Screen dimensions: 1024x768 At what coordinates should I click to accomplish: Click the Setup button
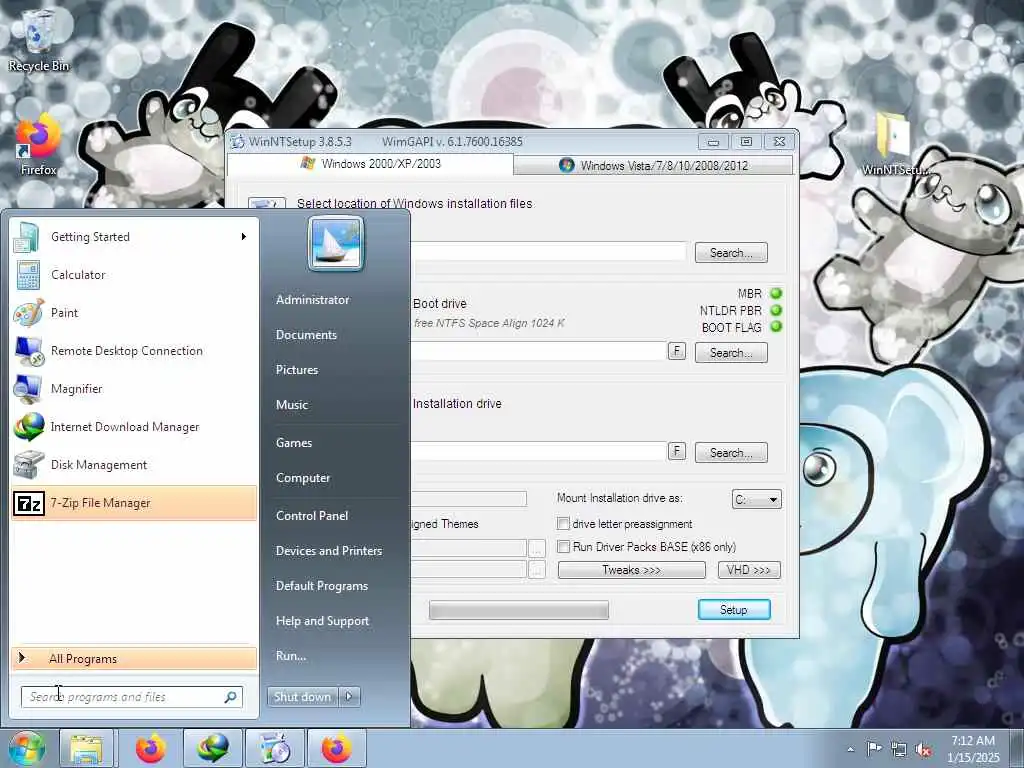[x=734, y=609]
